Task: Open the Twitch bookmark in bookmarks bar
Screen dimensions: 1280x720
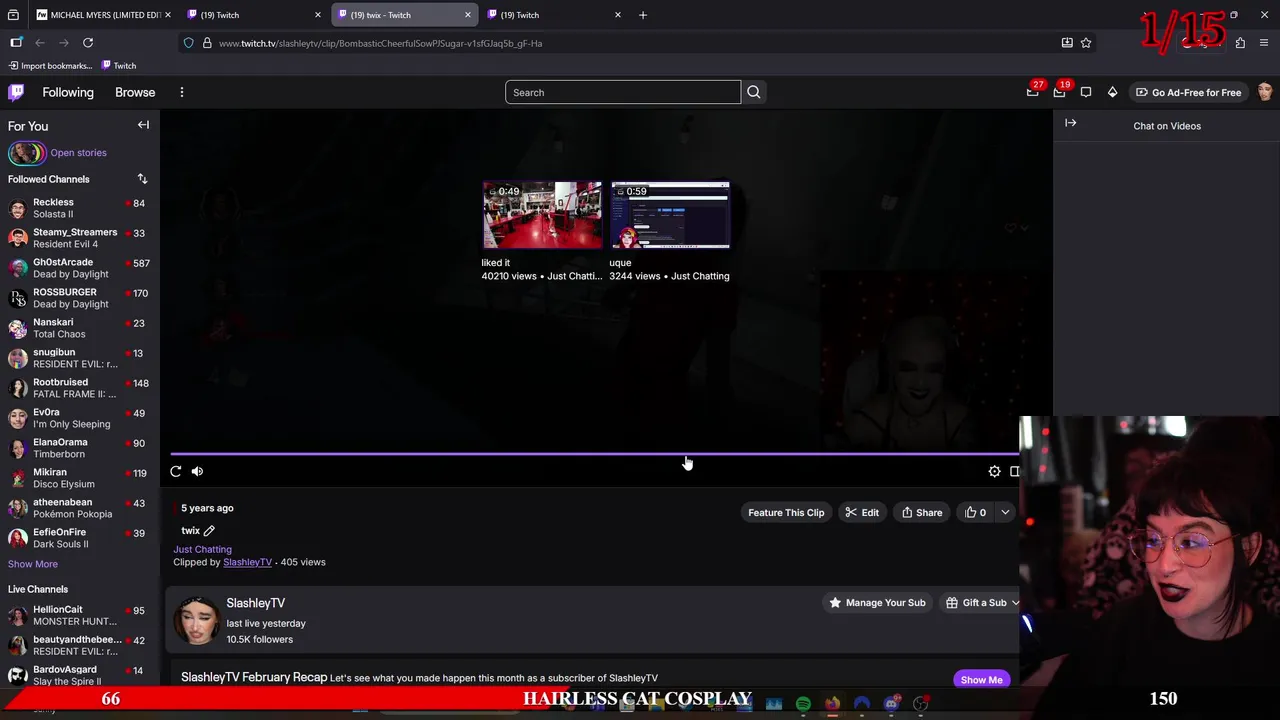Action: click(x=119, y=66)
